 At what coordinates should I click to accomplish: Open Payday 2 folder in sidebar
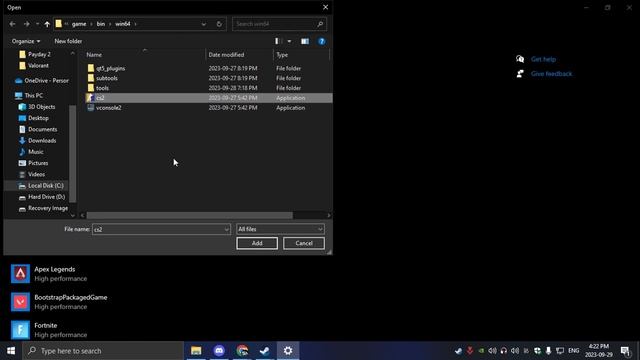[x=39, y=54]
